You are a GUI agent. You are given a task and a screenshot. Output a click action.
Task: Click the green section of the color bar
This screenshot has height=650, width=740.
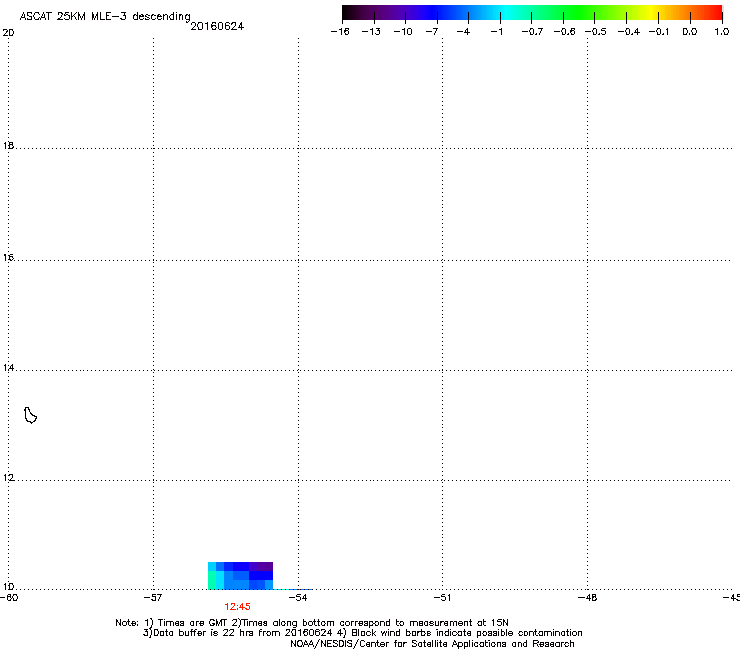tap(580, 12)
